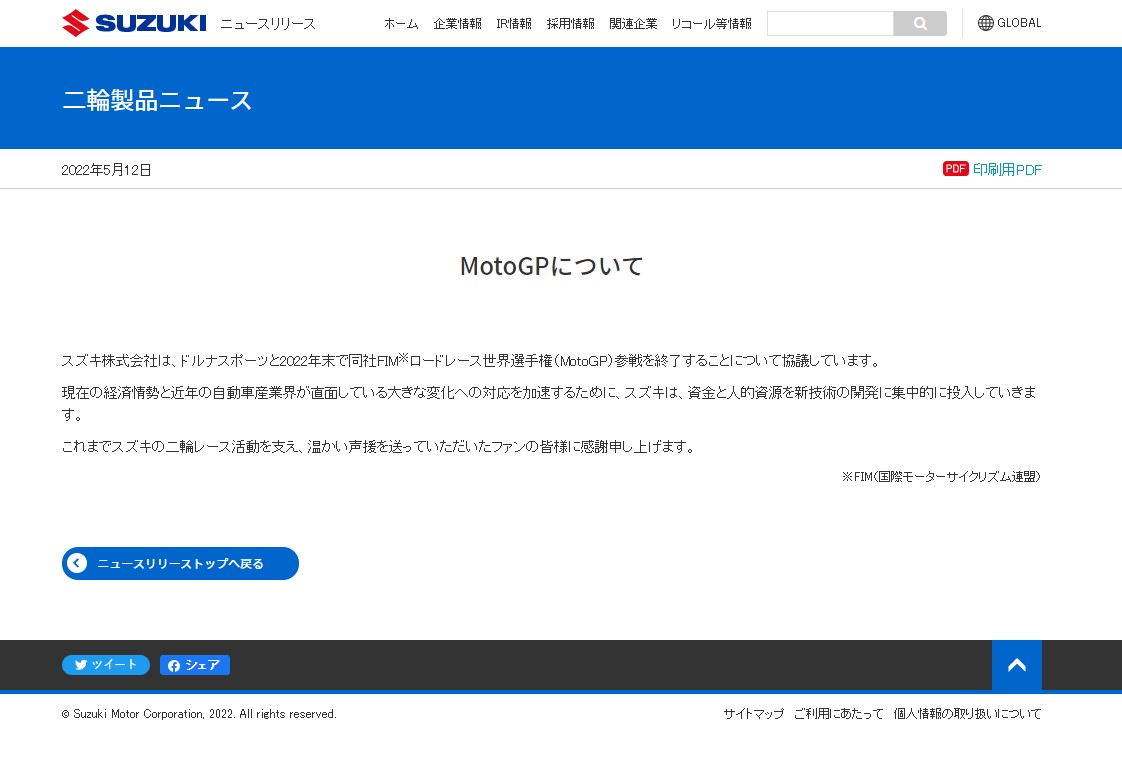Click the ニュースリリース header link
The image size is (1122, 780).
click(x=268, y=24)
